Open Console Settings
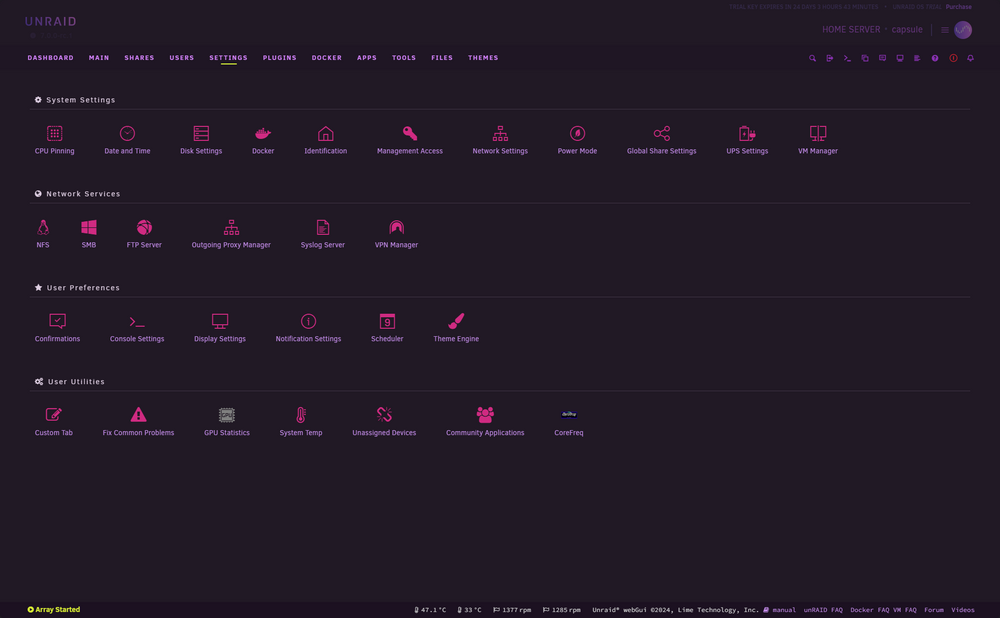Image resolution: width=1000 pixels, height=618 pixels. (137, 328)
